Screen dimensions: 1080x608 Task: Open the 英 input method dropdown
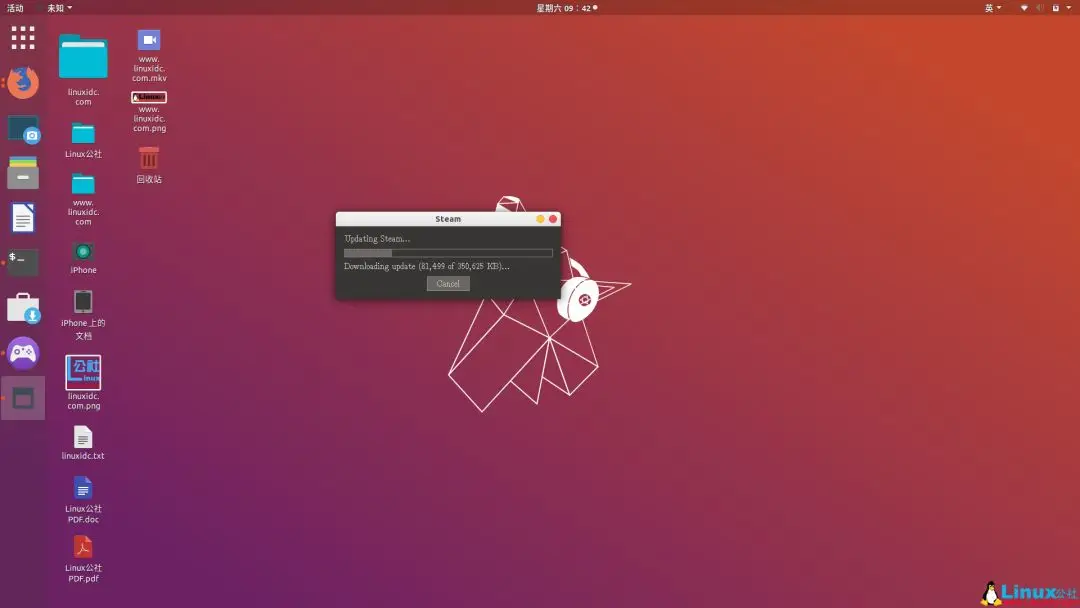(993, 8)
